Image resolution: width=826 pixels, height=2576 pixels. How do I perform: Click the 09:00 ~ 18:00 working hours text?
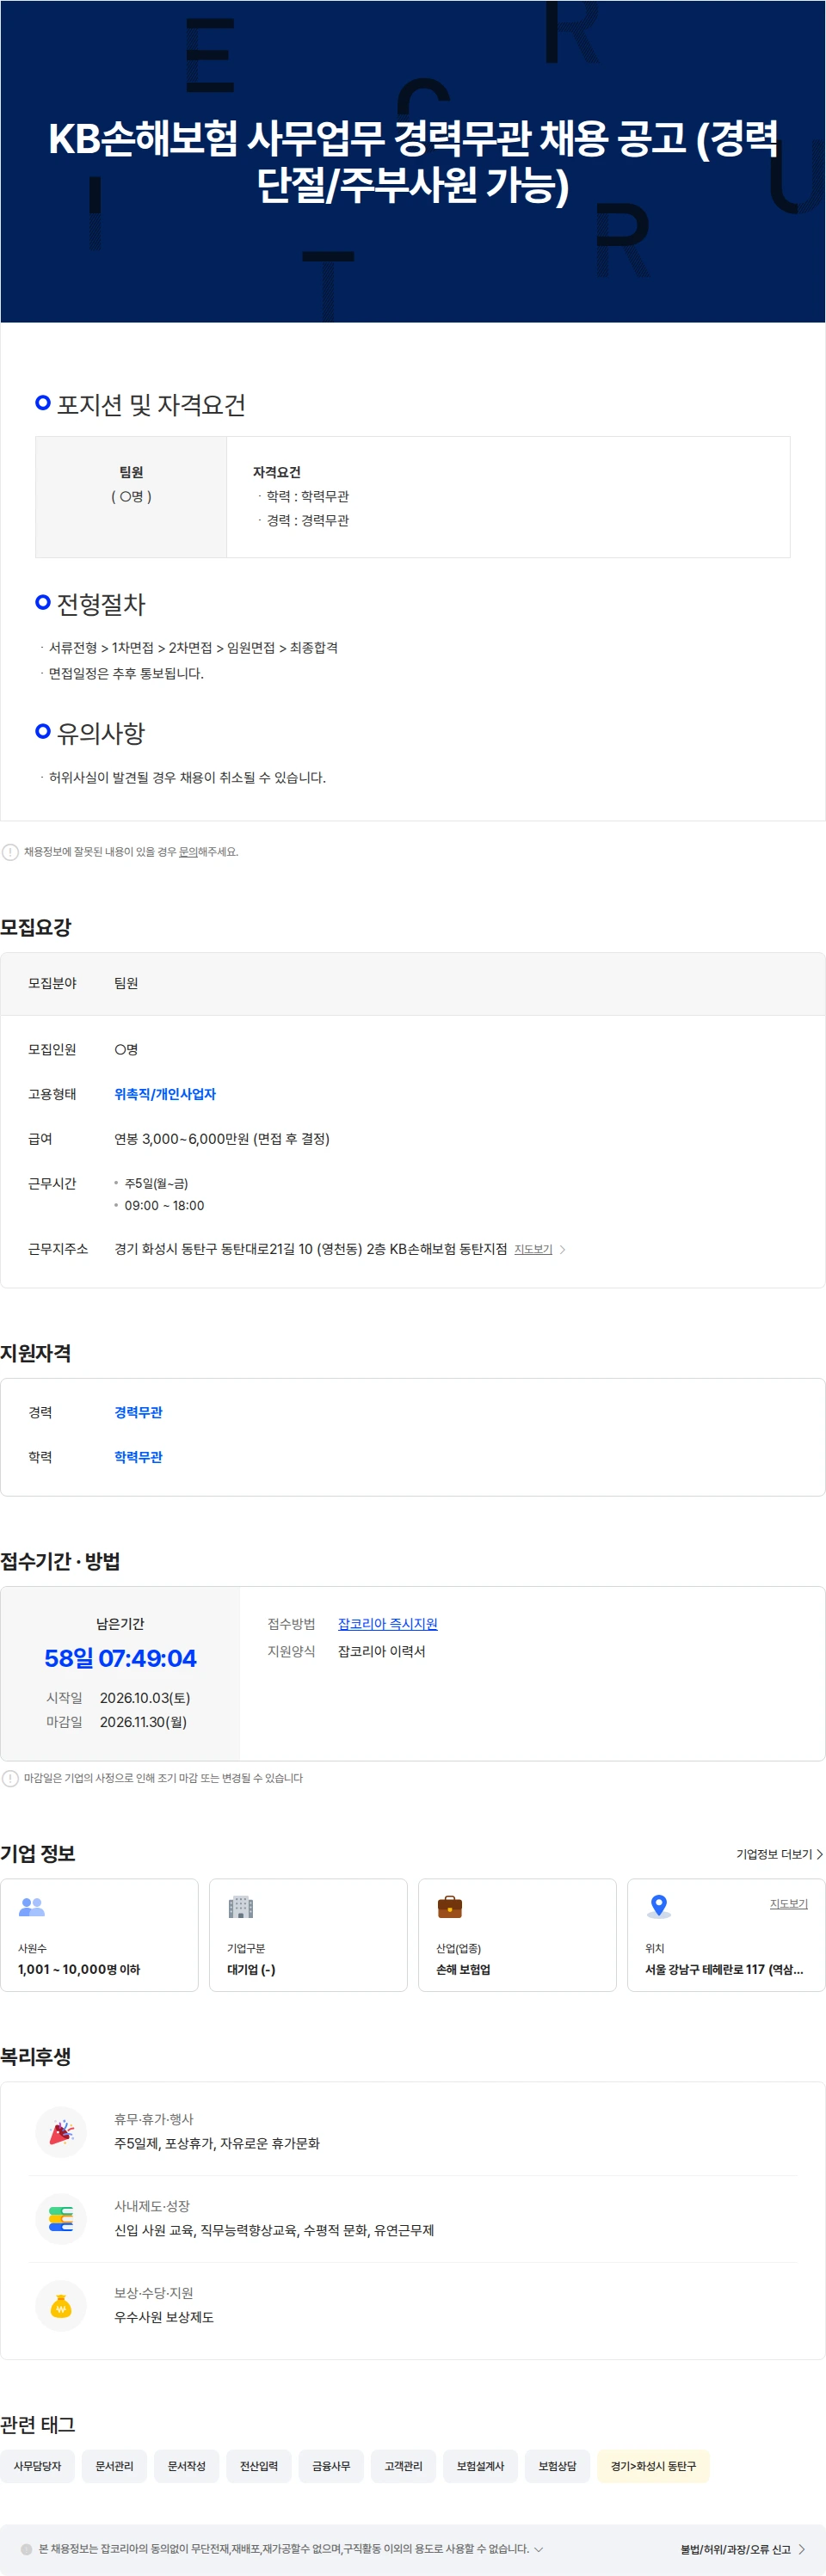[164, 1206]
